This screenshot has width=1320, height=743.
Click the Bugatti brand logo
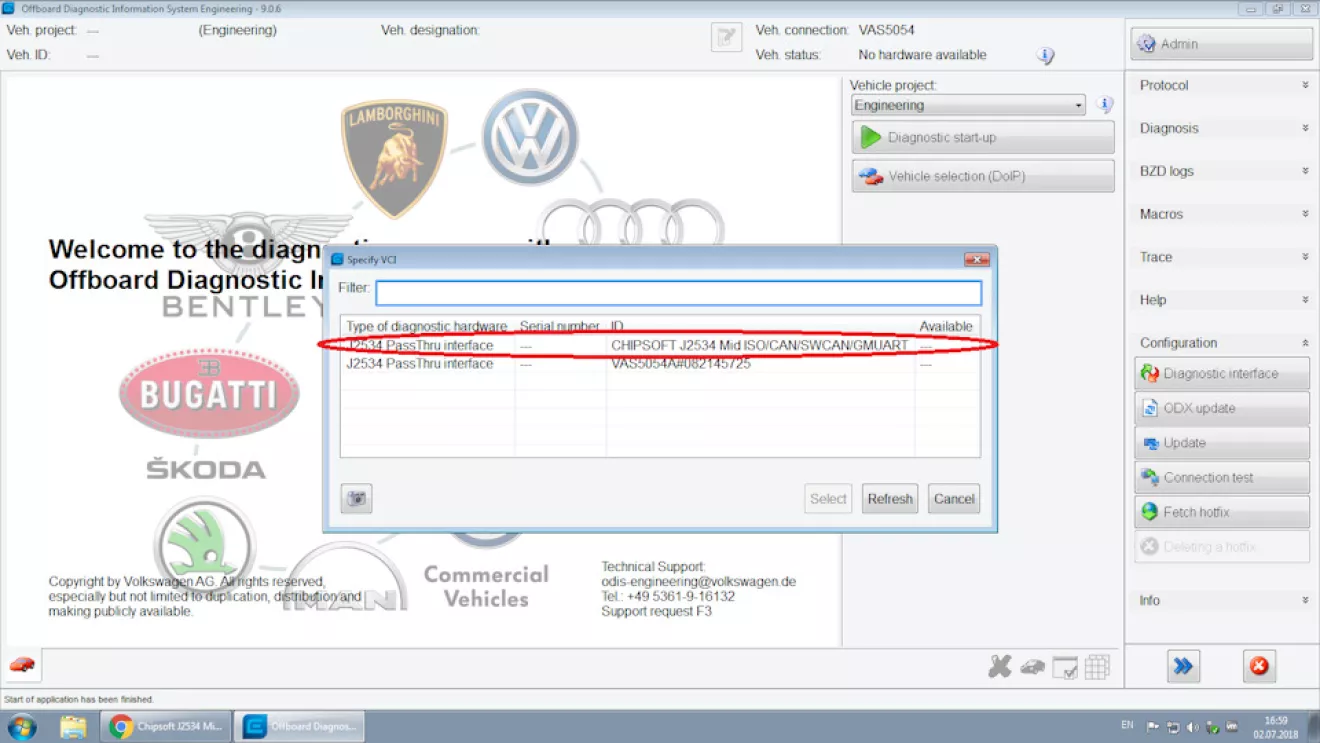(x=208, y=392)
